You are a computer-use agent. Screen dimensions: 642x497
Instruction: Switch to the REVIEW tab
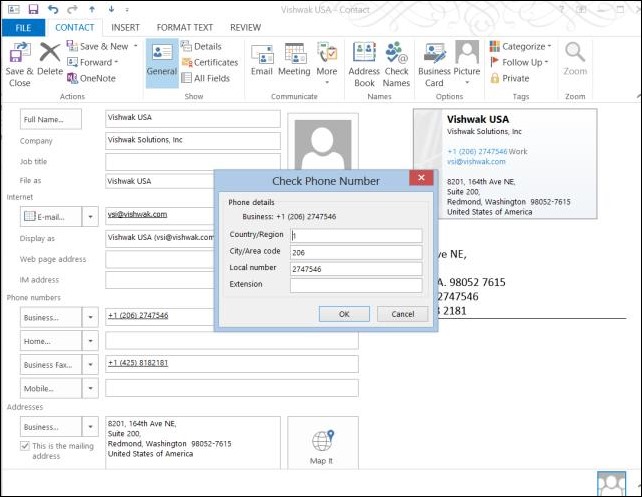pos(245,27)
